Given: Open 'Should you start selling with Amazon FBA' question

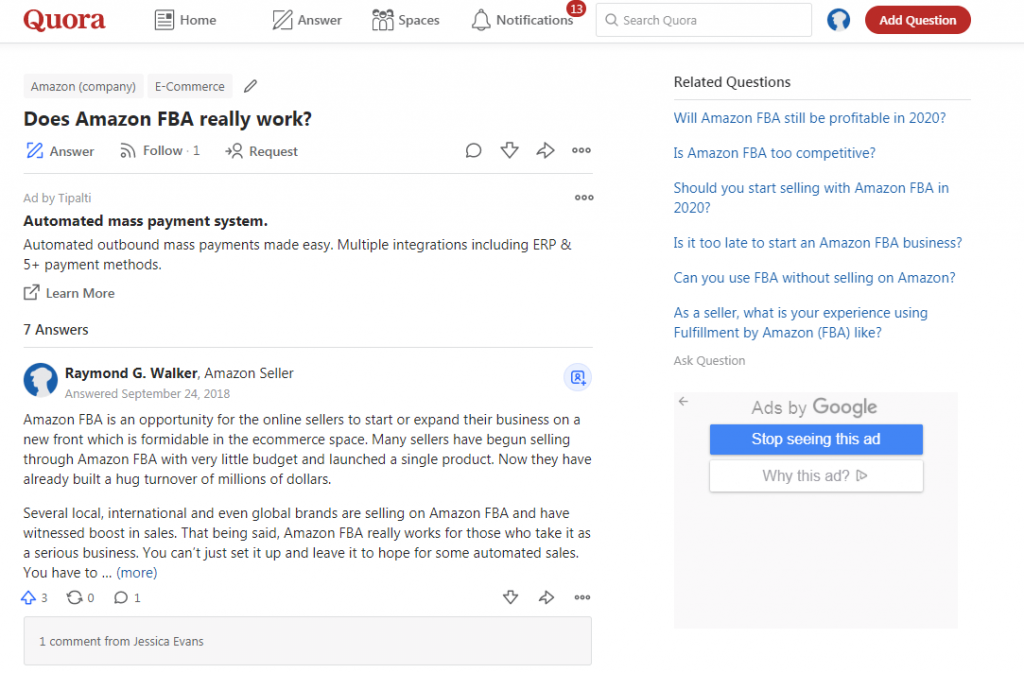Looking at the screenshot, I should [x=811, y=198].
